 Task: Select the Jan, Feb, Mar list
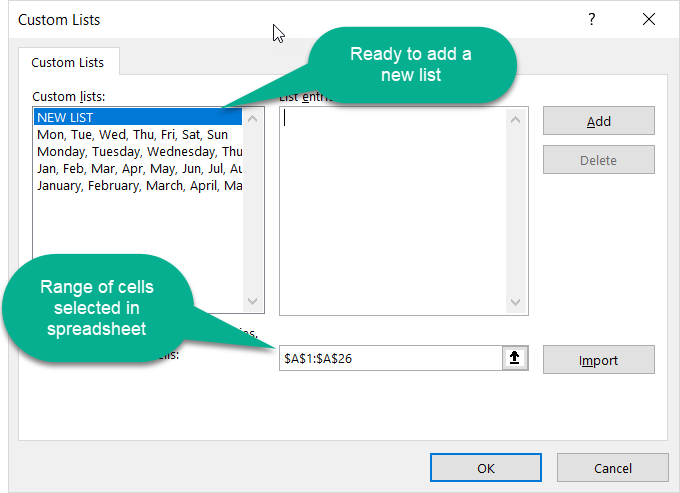[138, 168]
